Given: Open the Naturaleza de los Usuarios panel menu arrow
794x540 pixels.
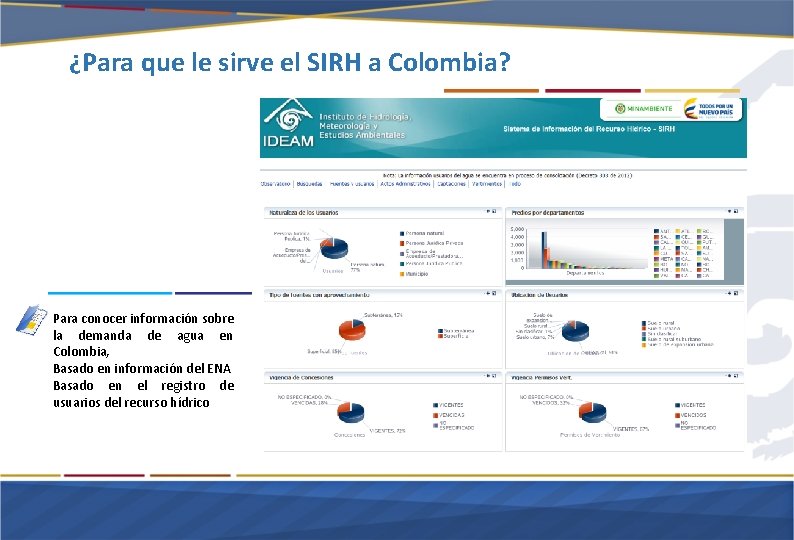Looking at the screenshot, I should (x=488, y=211).
